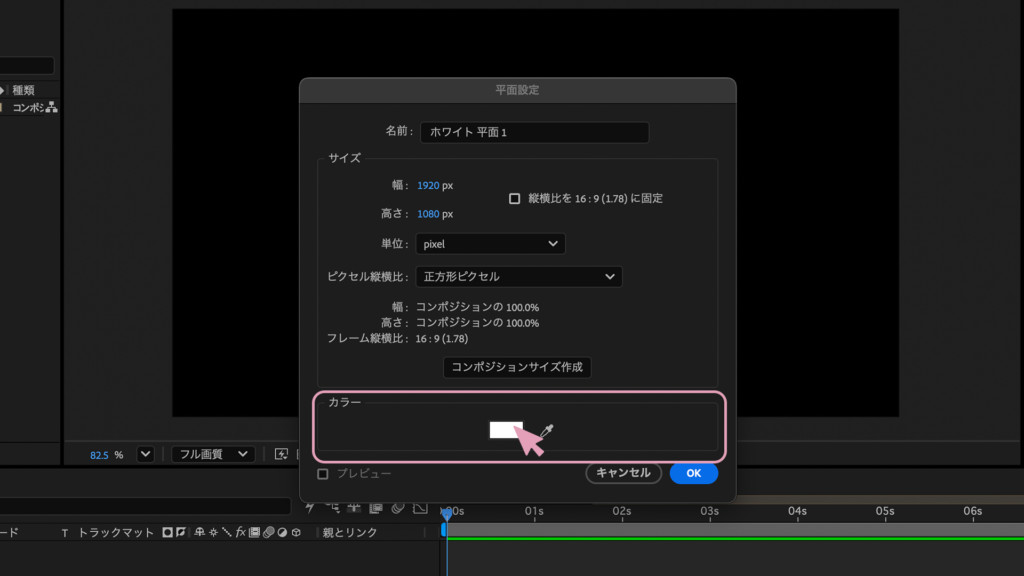Click the frame blending enable icon in timeline
1024x576 pixels.
[x=376, y=507]
